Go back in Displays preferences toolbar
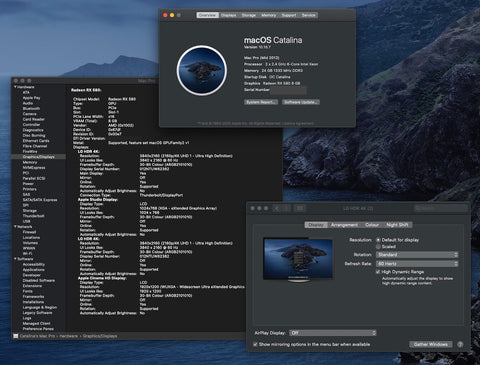This screenshot has width=480, height=365. point(277,208)
